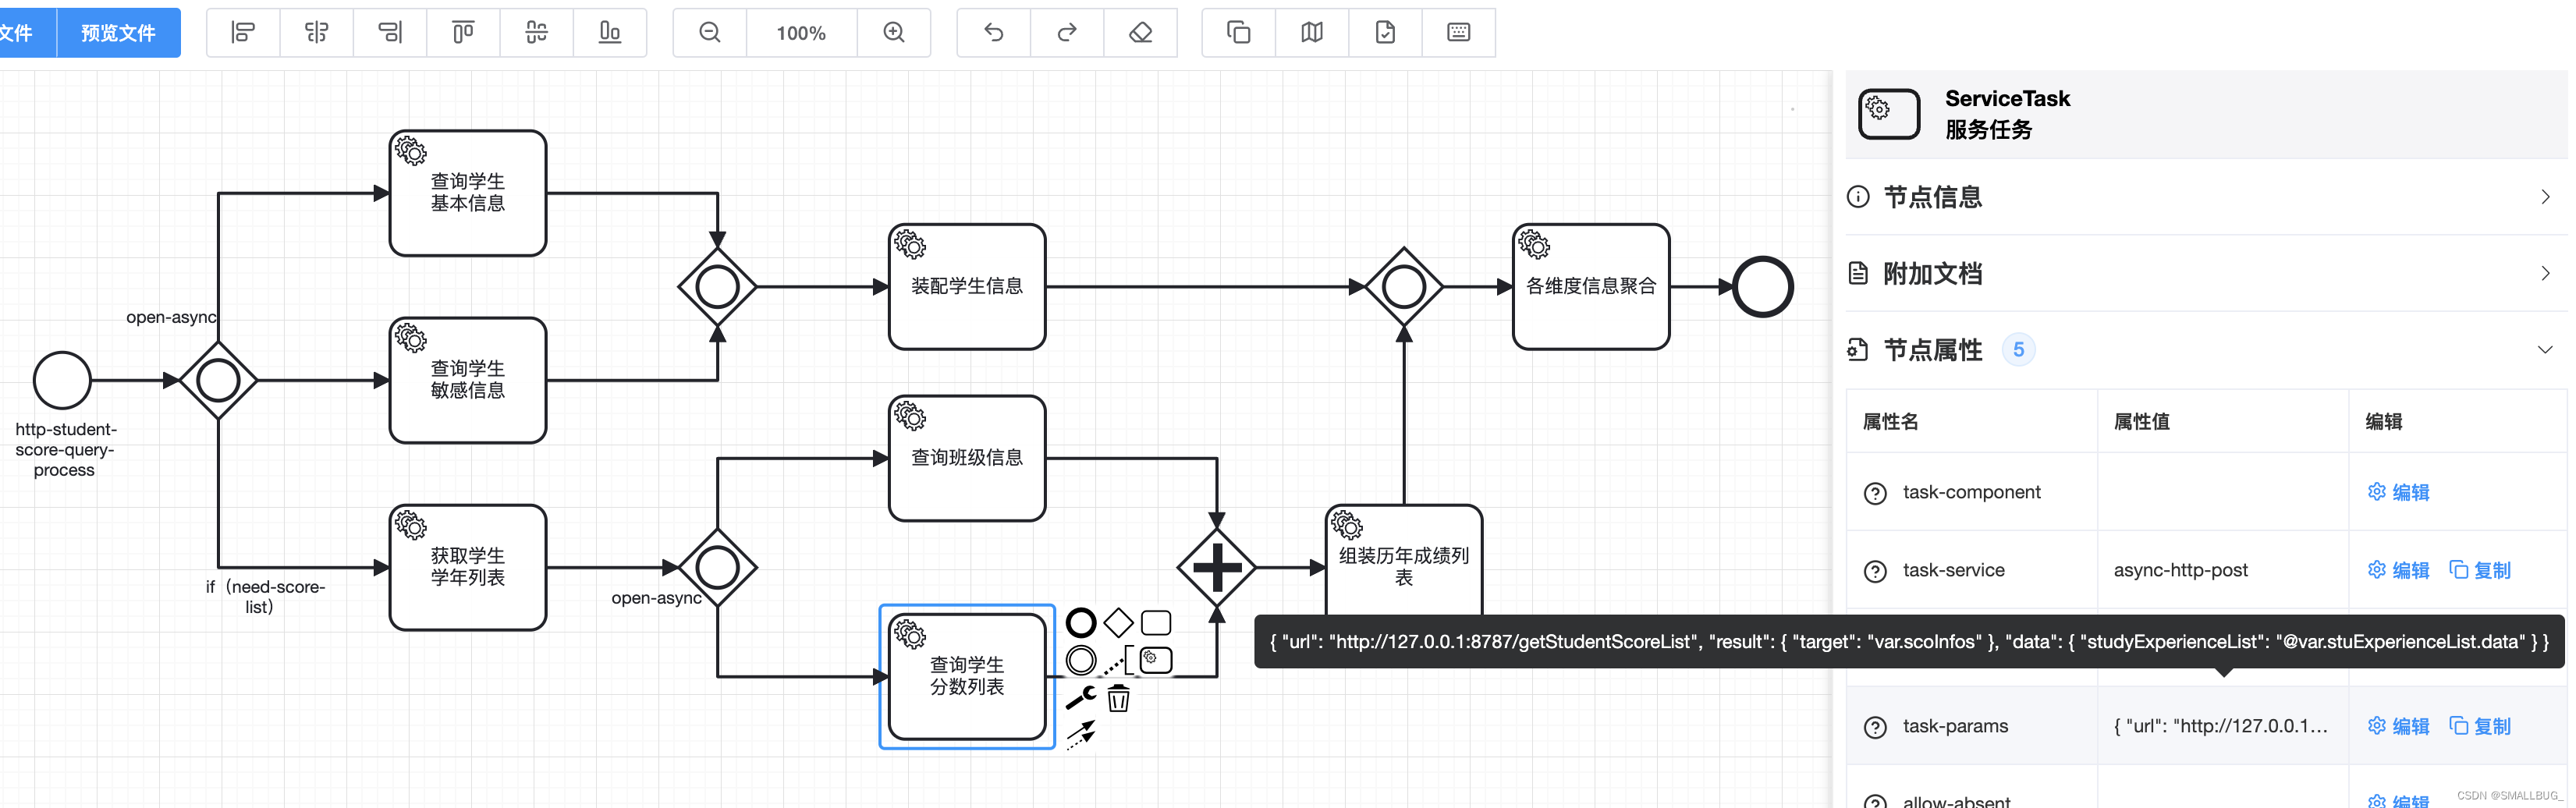Screen dimensions: 2576x808
Task: Select the 查询学生敏感信息 task node
Action: [468, 380]
